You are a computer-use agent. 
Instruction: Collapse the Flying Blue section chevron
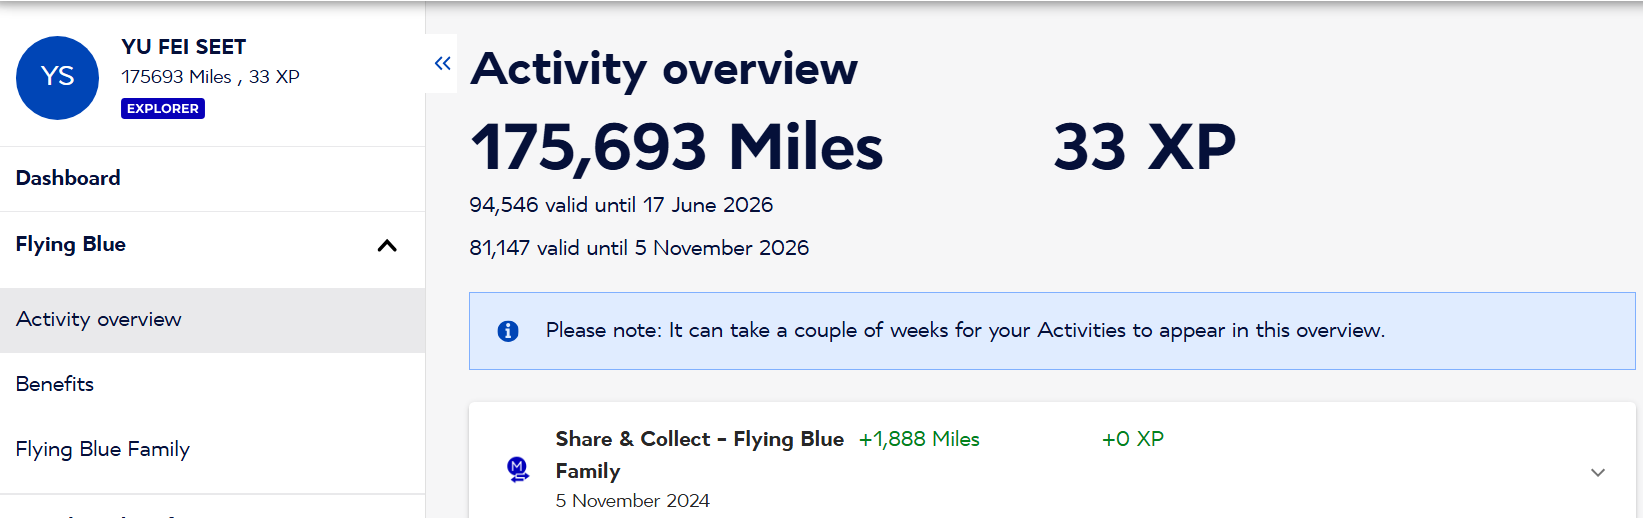pyautogui.click(x=387, y=246)
